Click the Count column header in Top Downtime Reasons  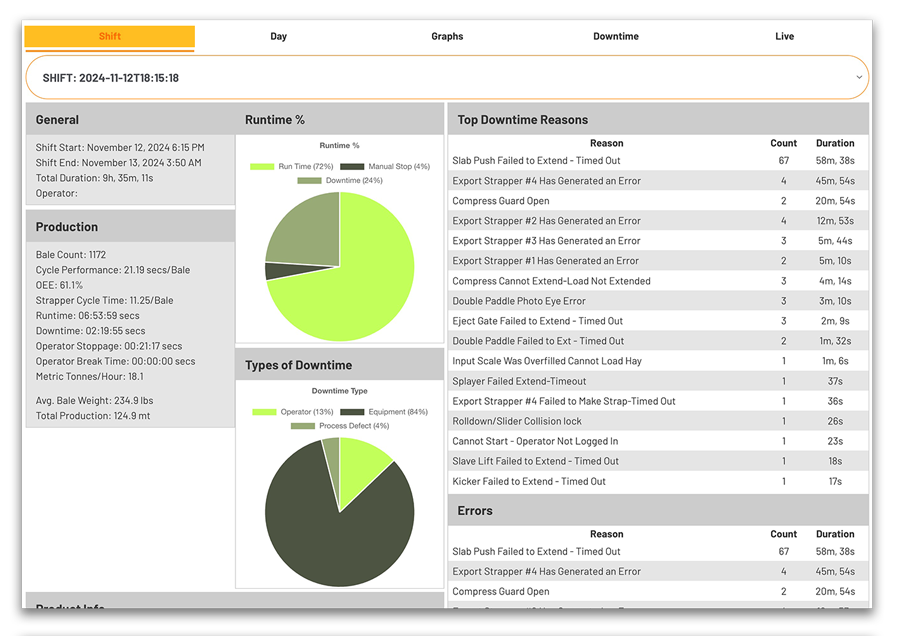[x=784, y=143]
